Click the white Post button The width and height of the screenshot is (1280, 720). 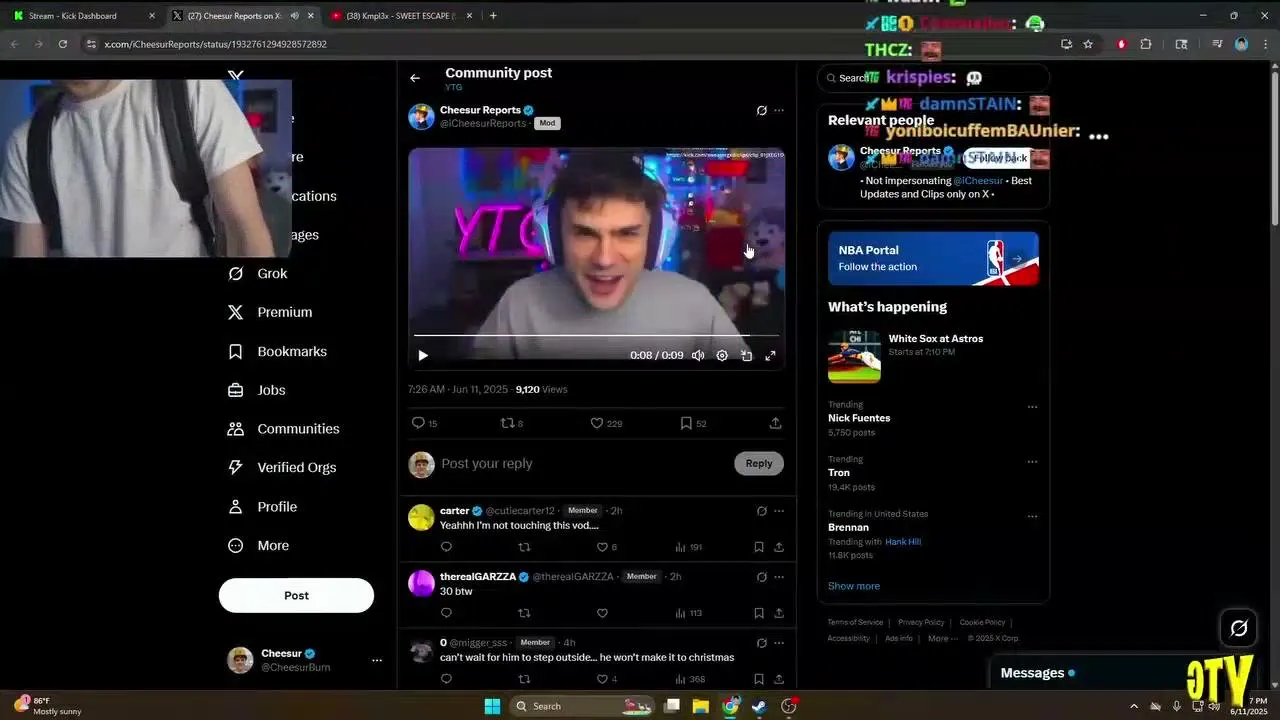pyautogui.click(x=296, y=595)
